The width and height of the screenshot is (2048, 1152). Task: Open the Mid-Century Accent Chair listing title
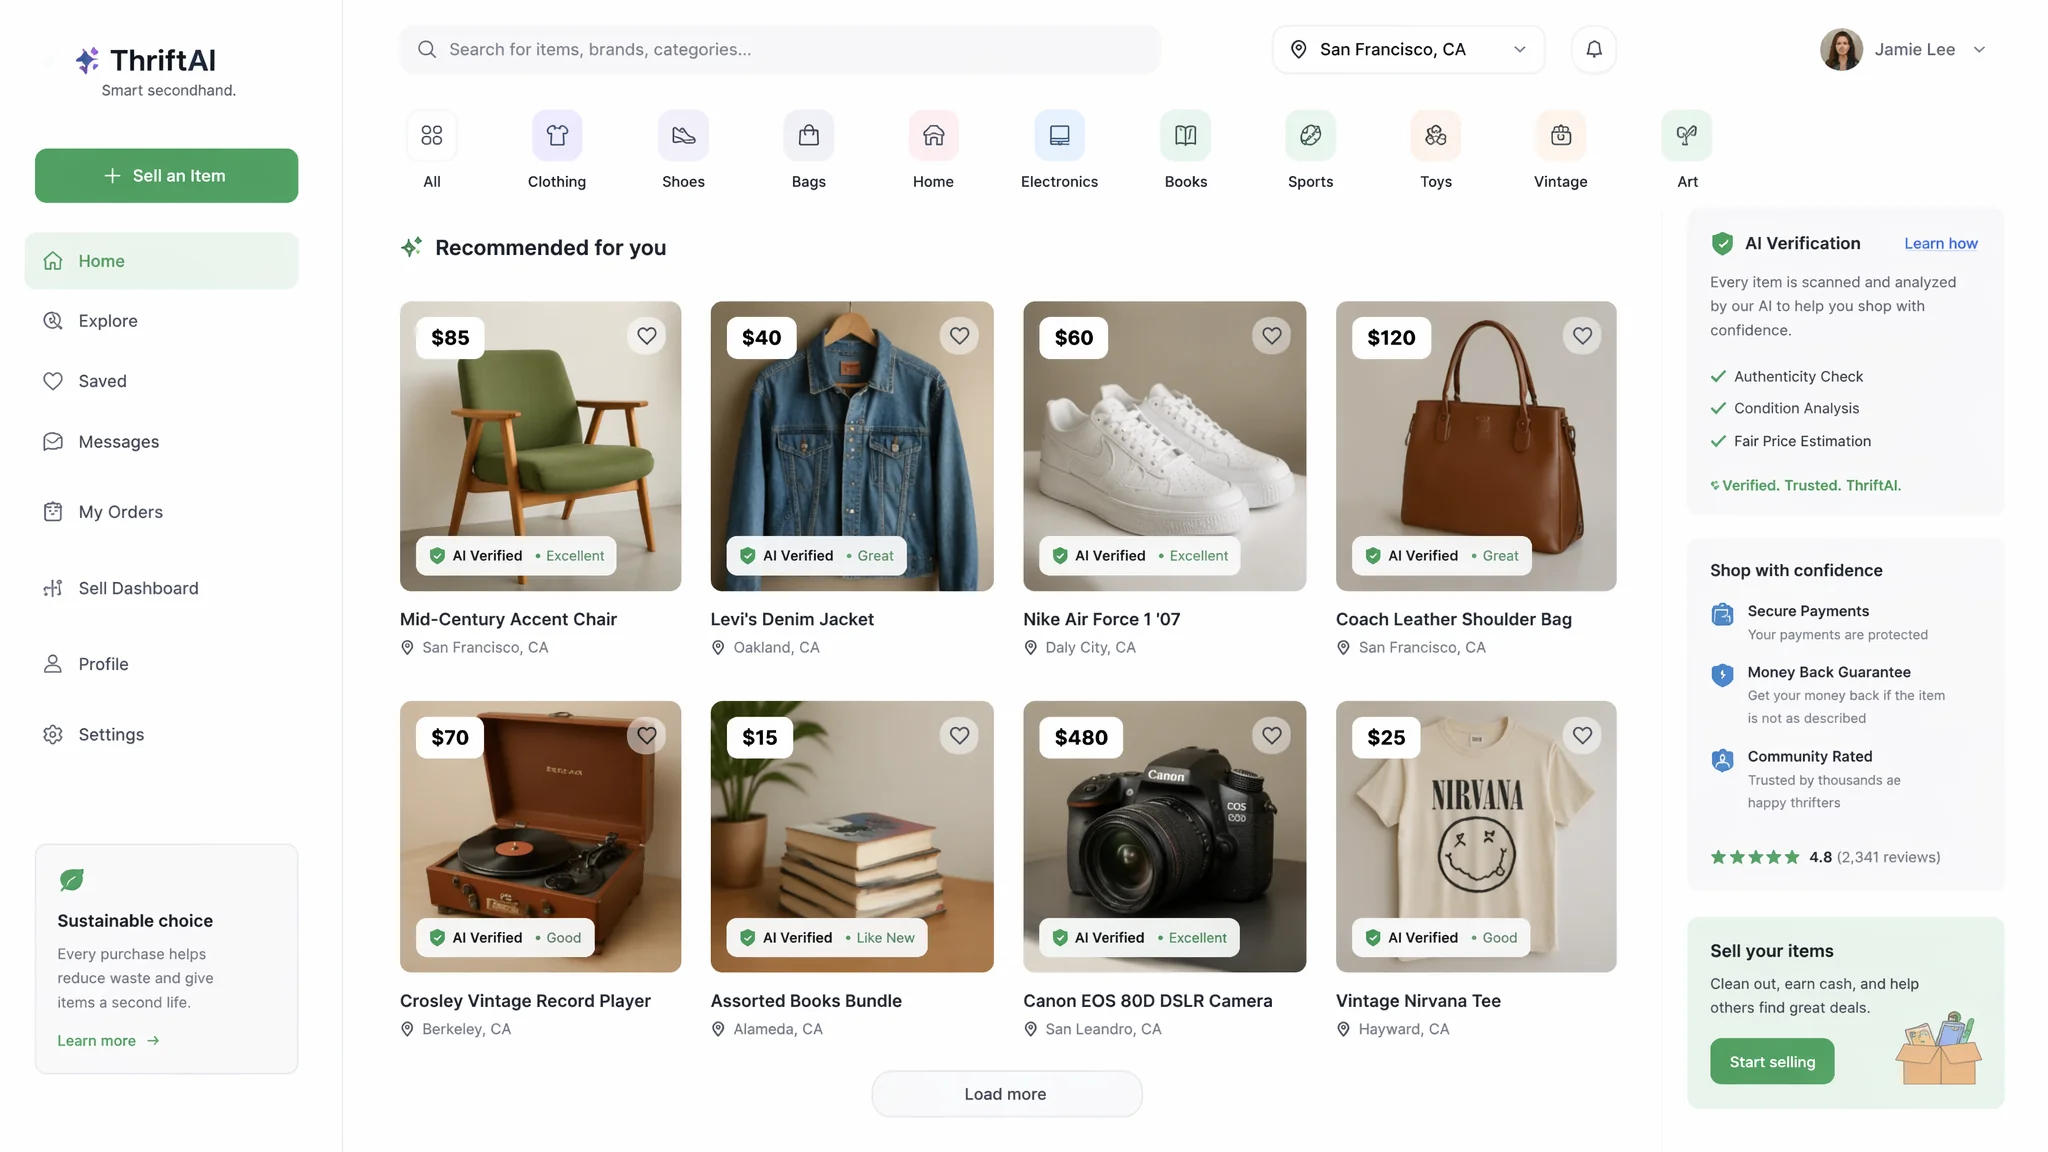coord(508,619)
